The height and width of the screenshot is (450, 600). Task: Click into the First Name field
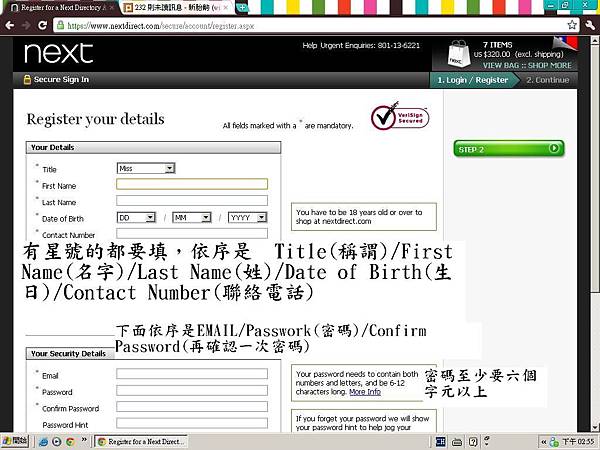(192, 184)
